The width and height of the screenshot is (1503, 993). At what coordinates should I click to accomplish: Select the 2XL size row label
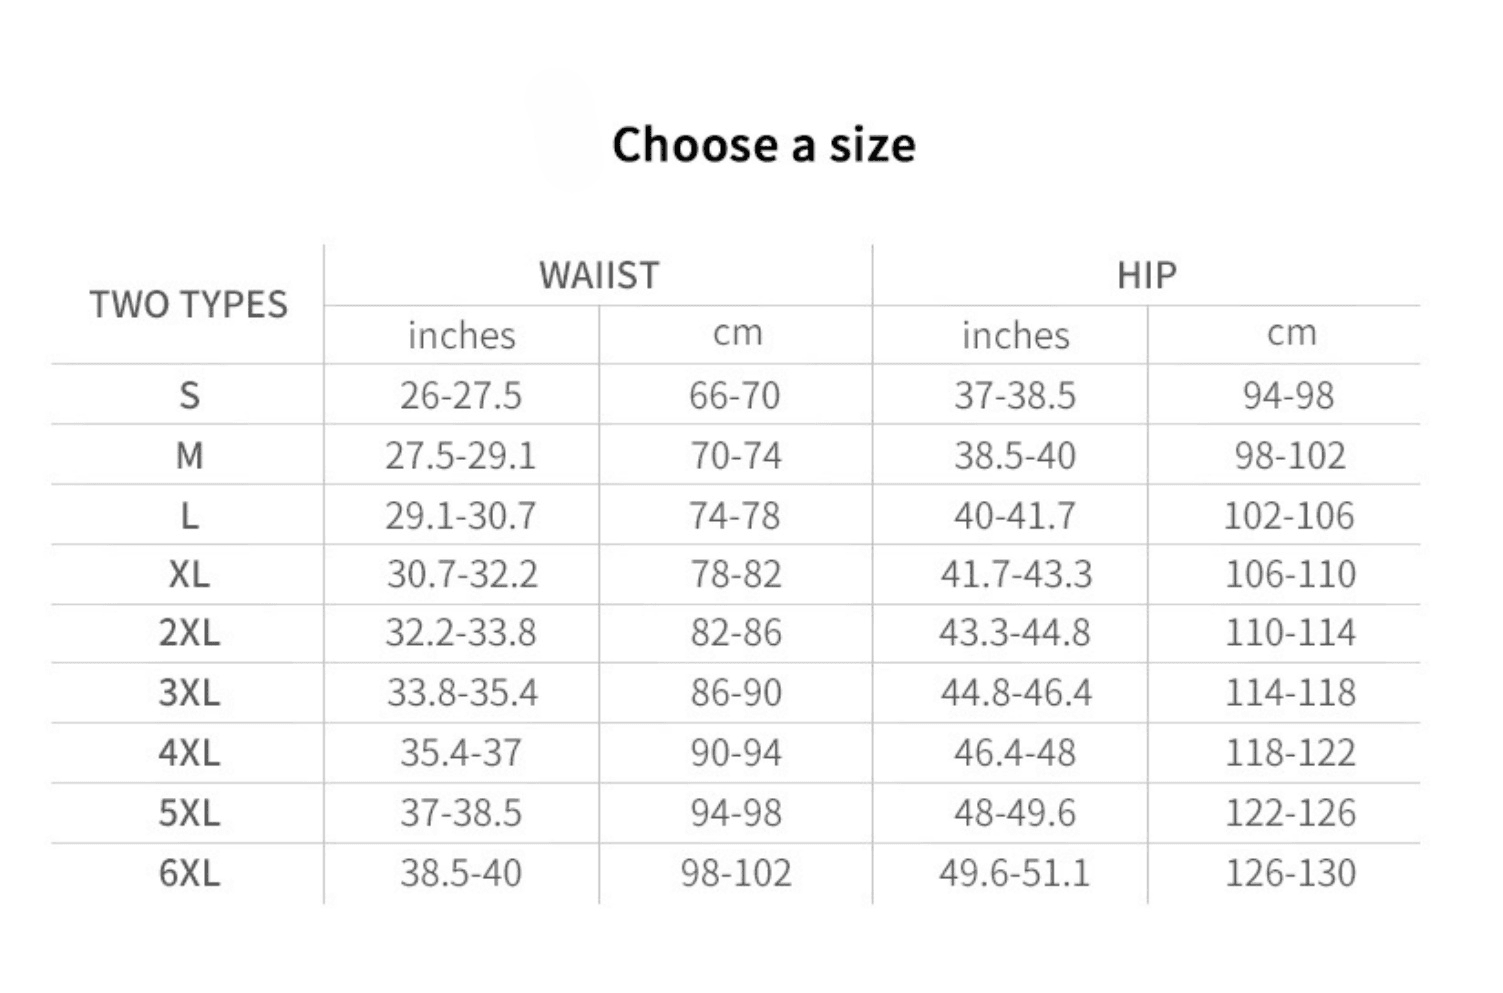[x=189, y=633]
